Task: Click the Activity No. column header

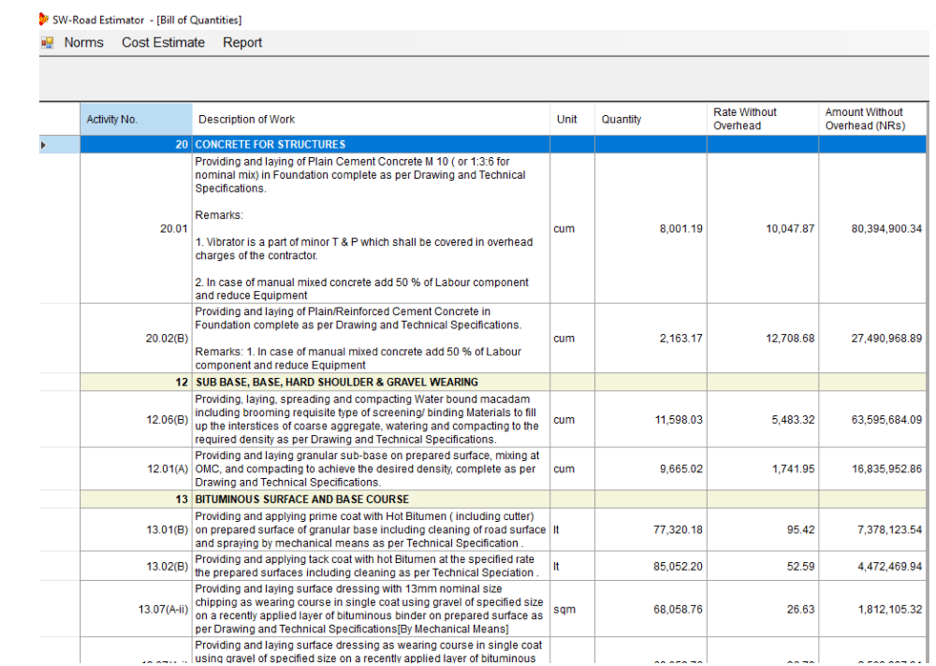Action: (112, 120)
